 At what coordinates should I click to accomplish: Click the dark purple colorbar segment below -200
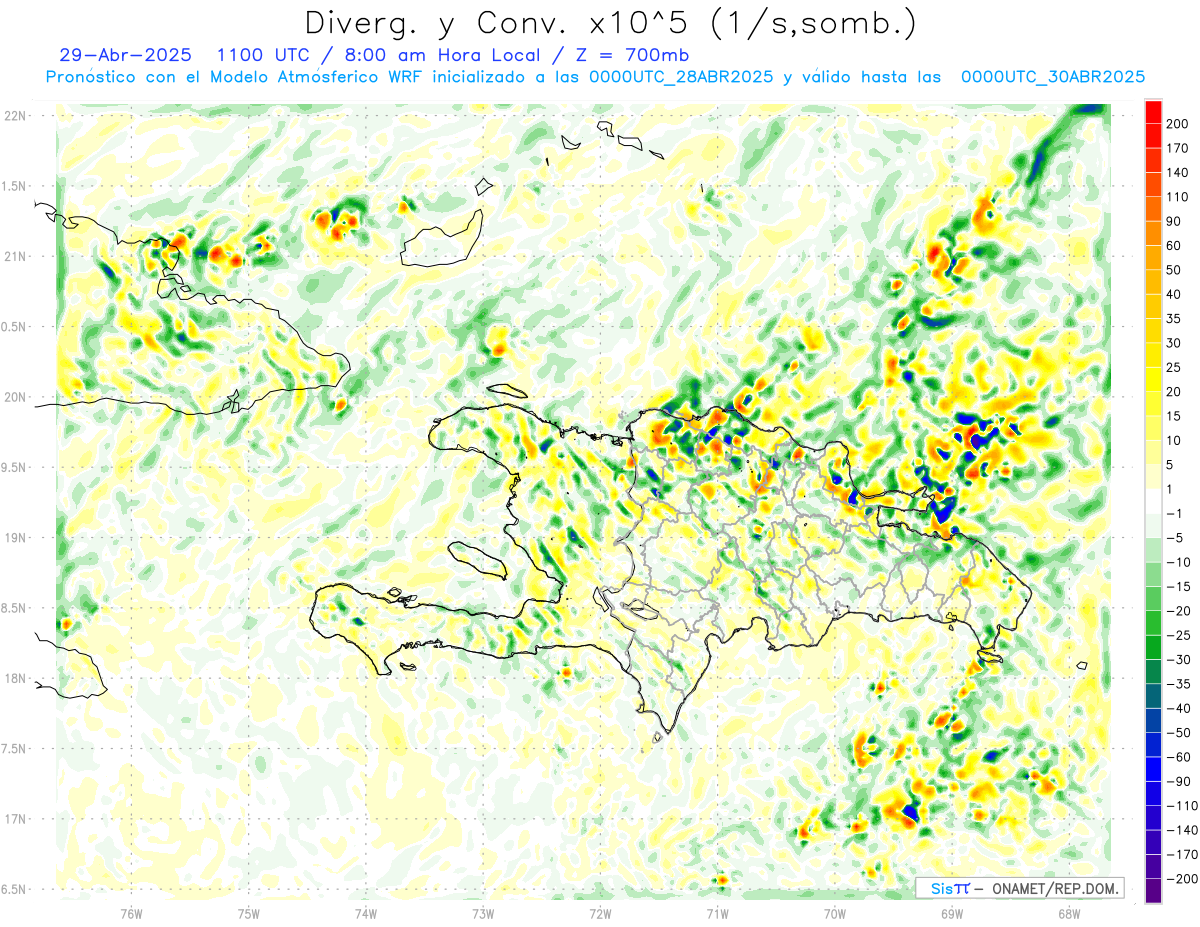(1153, 892)
